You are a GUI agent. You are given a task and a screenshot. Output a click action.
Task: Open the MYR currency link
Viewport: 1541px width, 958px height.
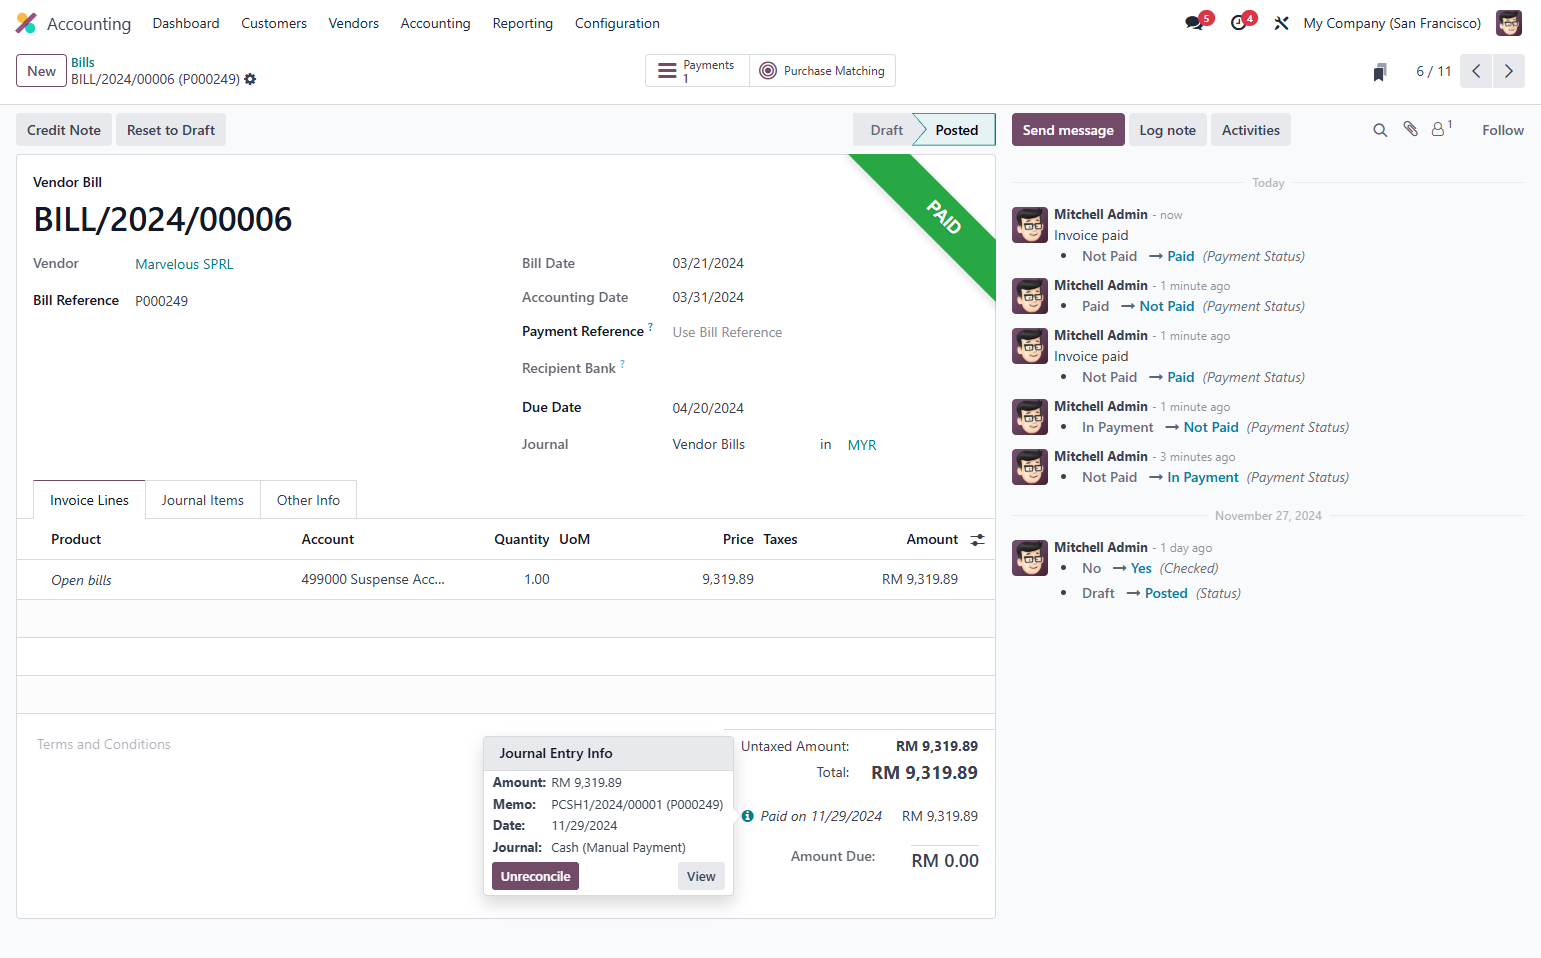(862, 445)
